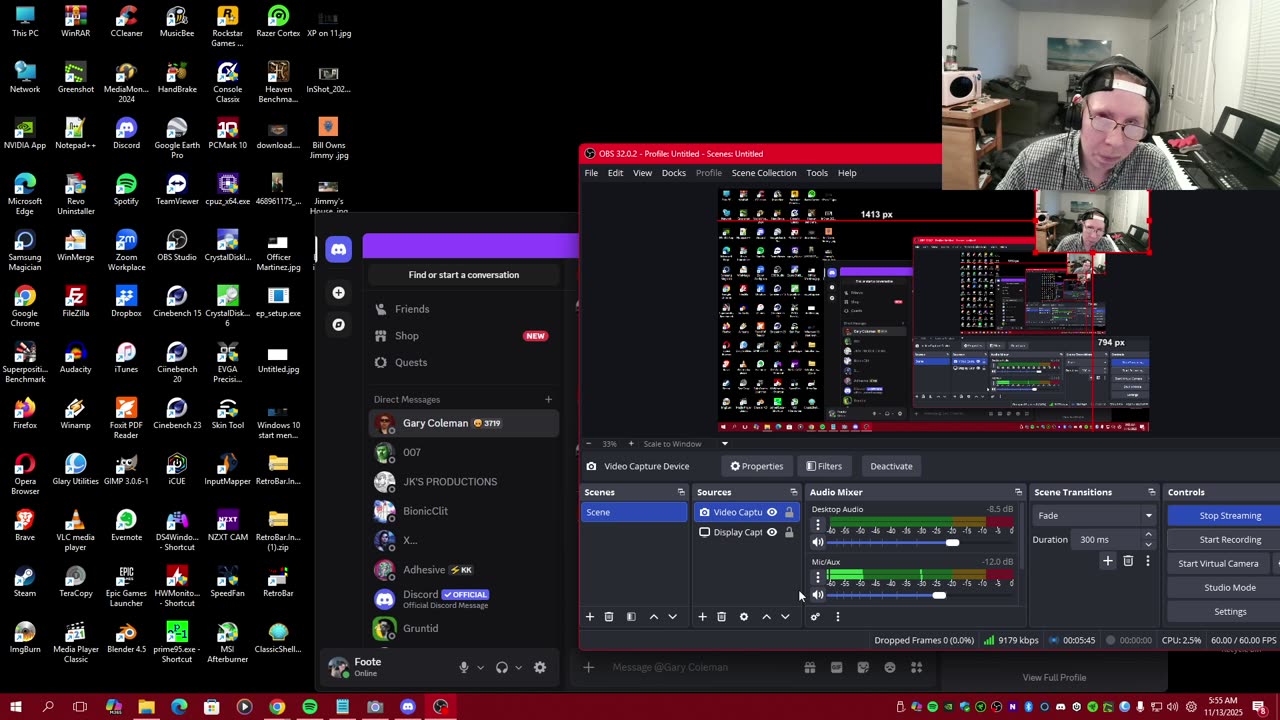Click Start Recording button

pos(1229,540)
